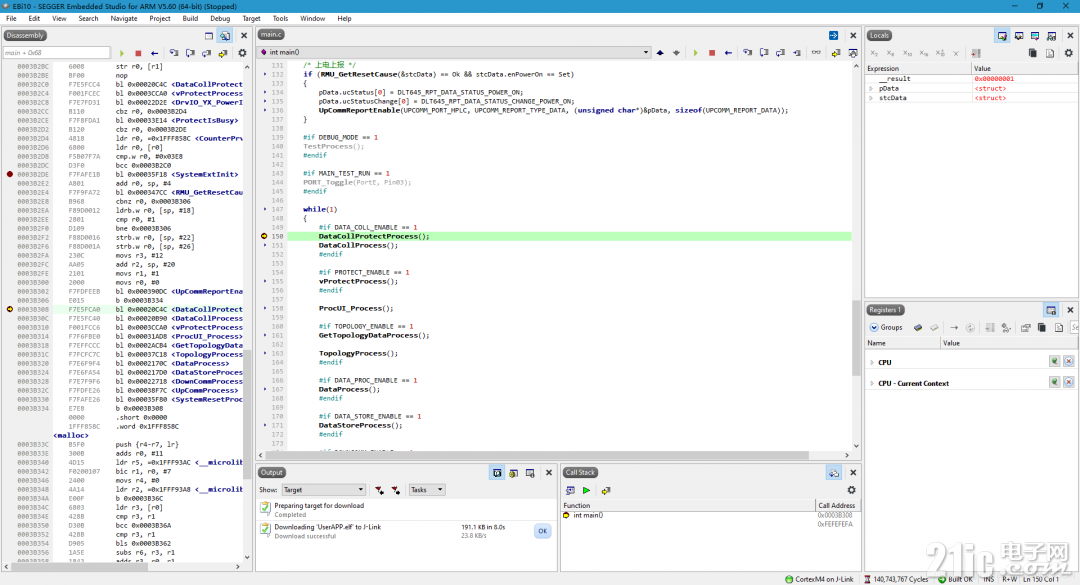This screenshot has height=585, width=1080.
Task: Click the Locals panel title tab
Action: [x=880, y=35]
